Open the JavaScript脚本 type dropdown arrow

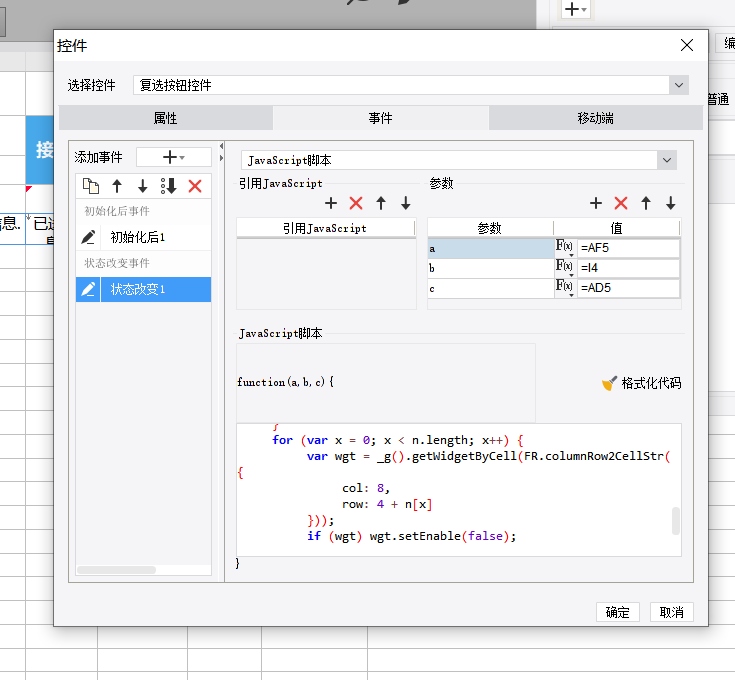pyautogui.click(x=667, y=160)
